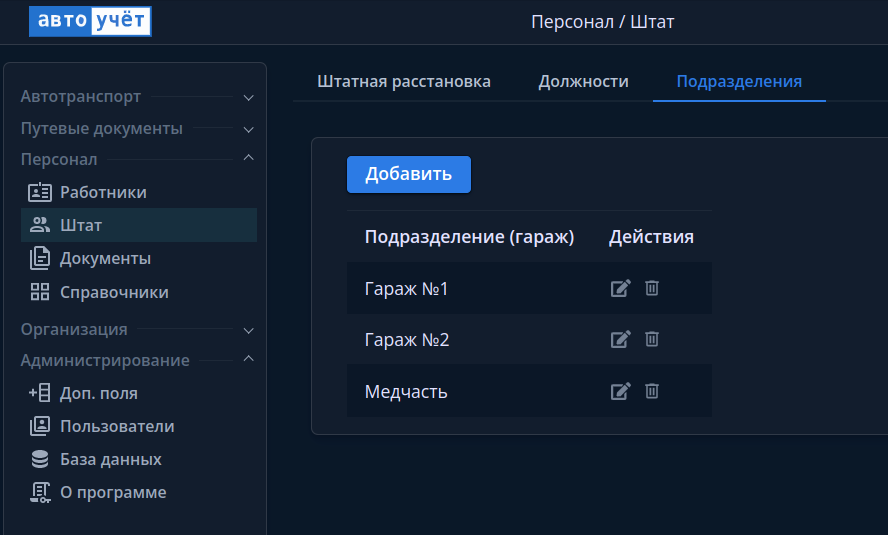The width and height of the screenshot is (888, 535).
Task: Click the edit icon for Гараж №1
Action: click(620, 288)
